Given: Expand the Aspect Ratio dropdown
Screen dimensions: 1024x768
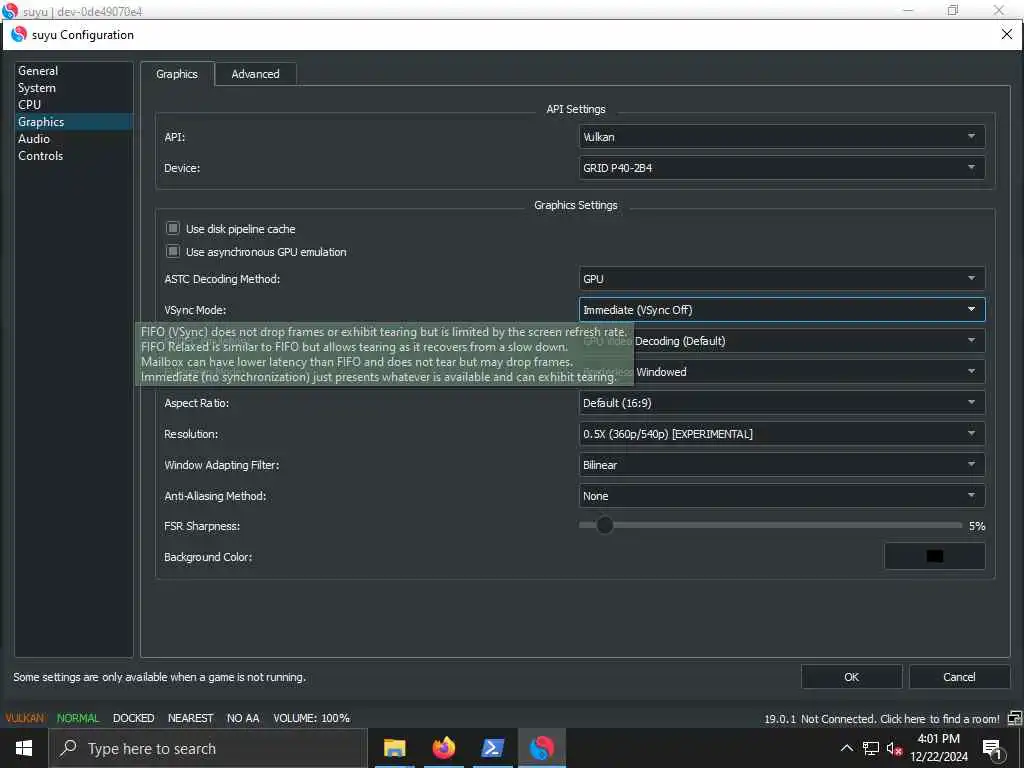Looking at the screenshot, I should pos(782,403).
